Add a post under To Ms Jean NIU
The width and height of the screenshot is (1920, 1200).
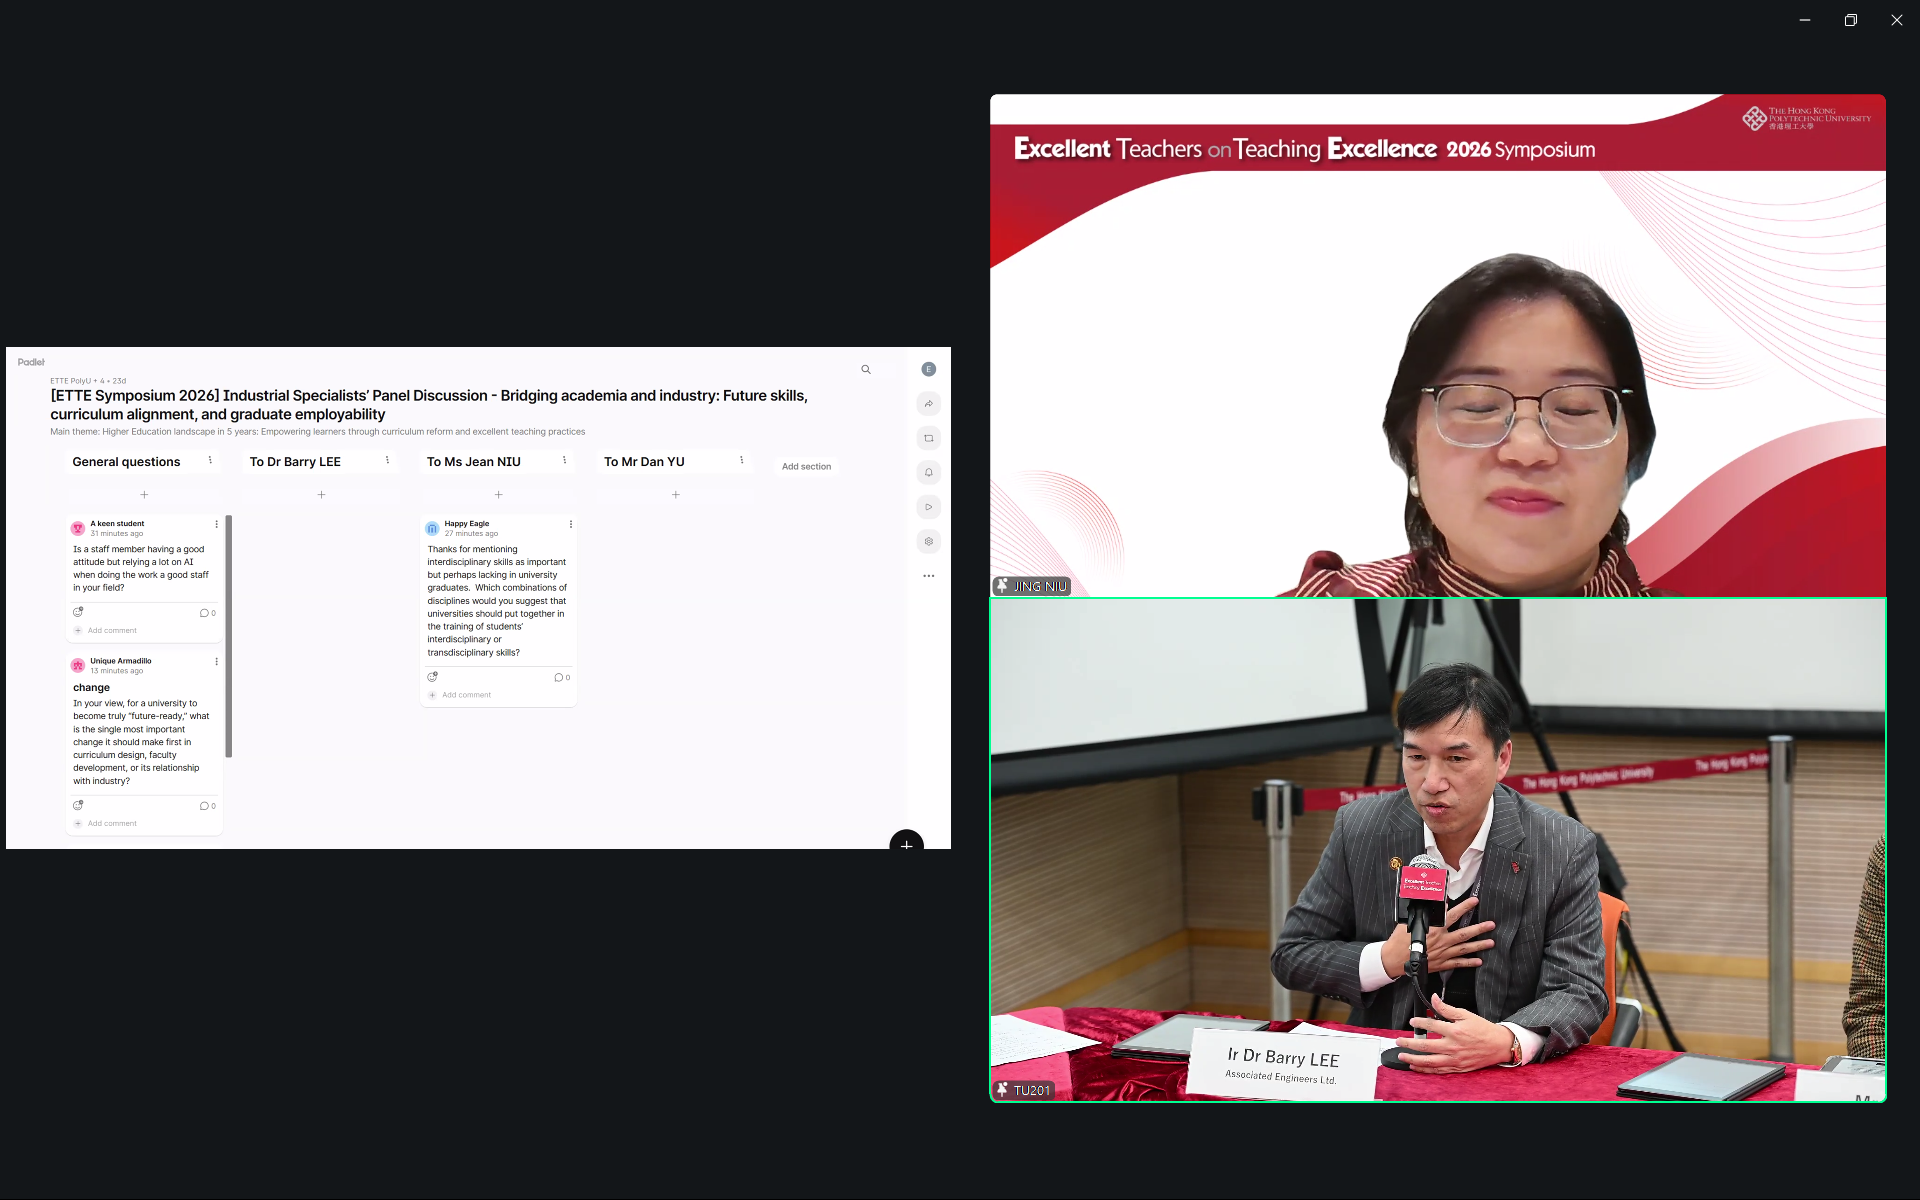[498, 495]
